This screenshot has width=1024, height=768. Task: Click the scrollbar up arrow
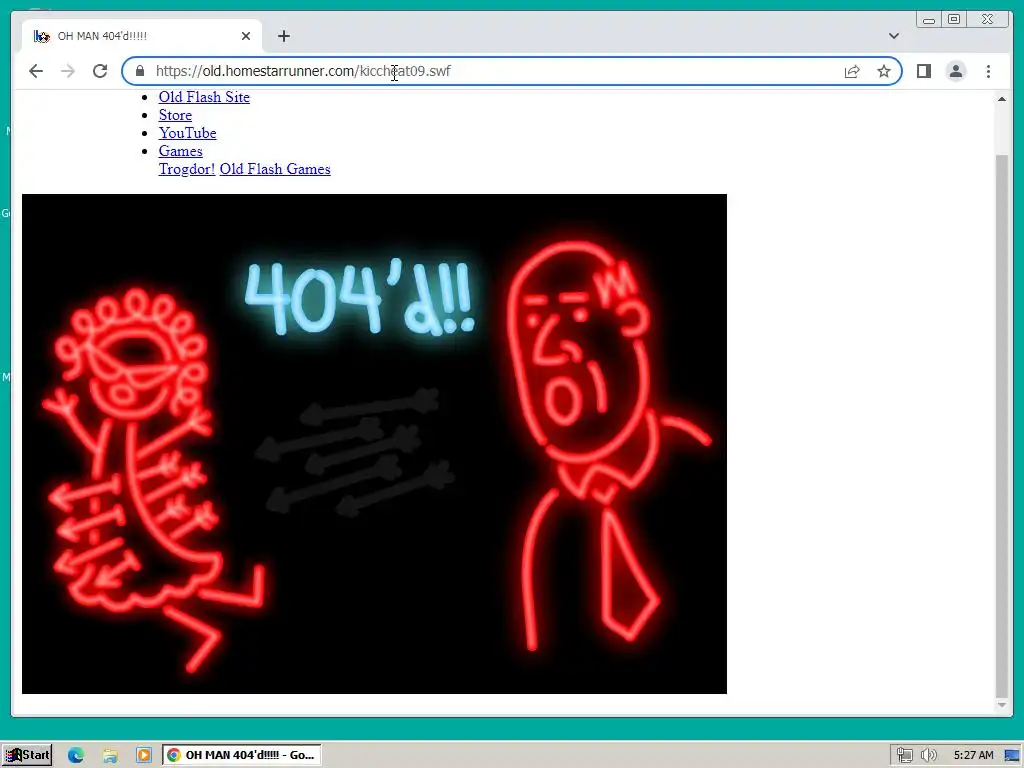(1001, 99)
